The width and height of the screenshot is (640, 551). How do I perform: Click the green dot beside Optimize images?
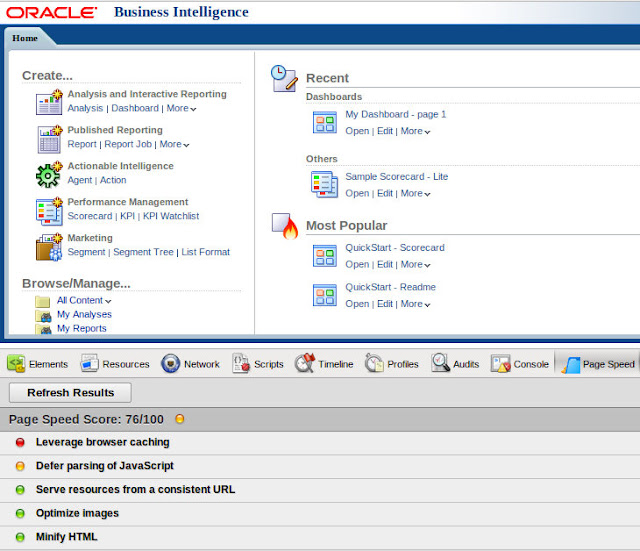[20, 513]
